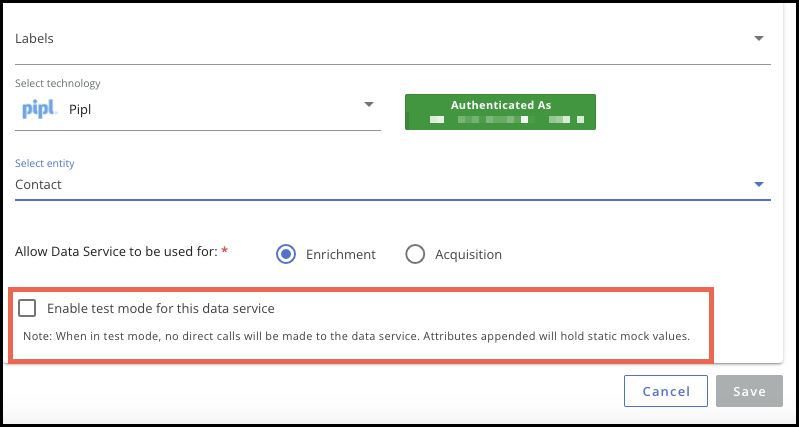799x427 pixels.
Task: Click the Save button
Action: (749, 391)
